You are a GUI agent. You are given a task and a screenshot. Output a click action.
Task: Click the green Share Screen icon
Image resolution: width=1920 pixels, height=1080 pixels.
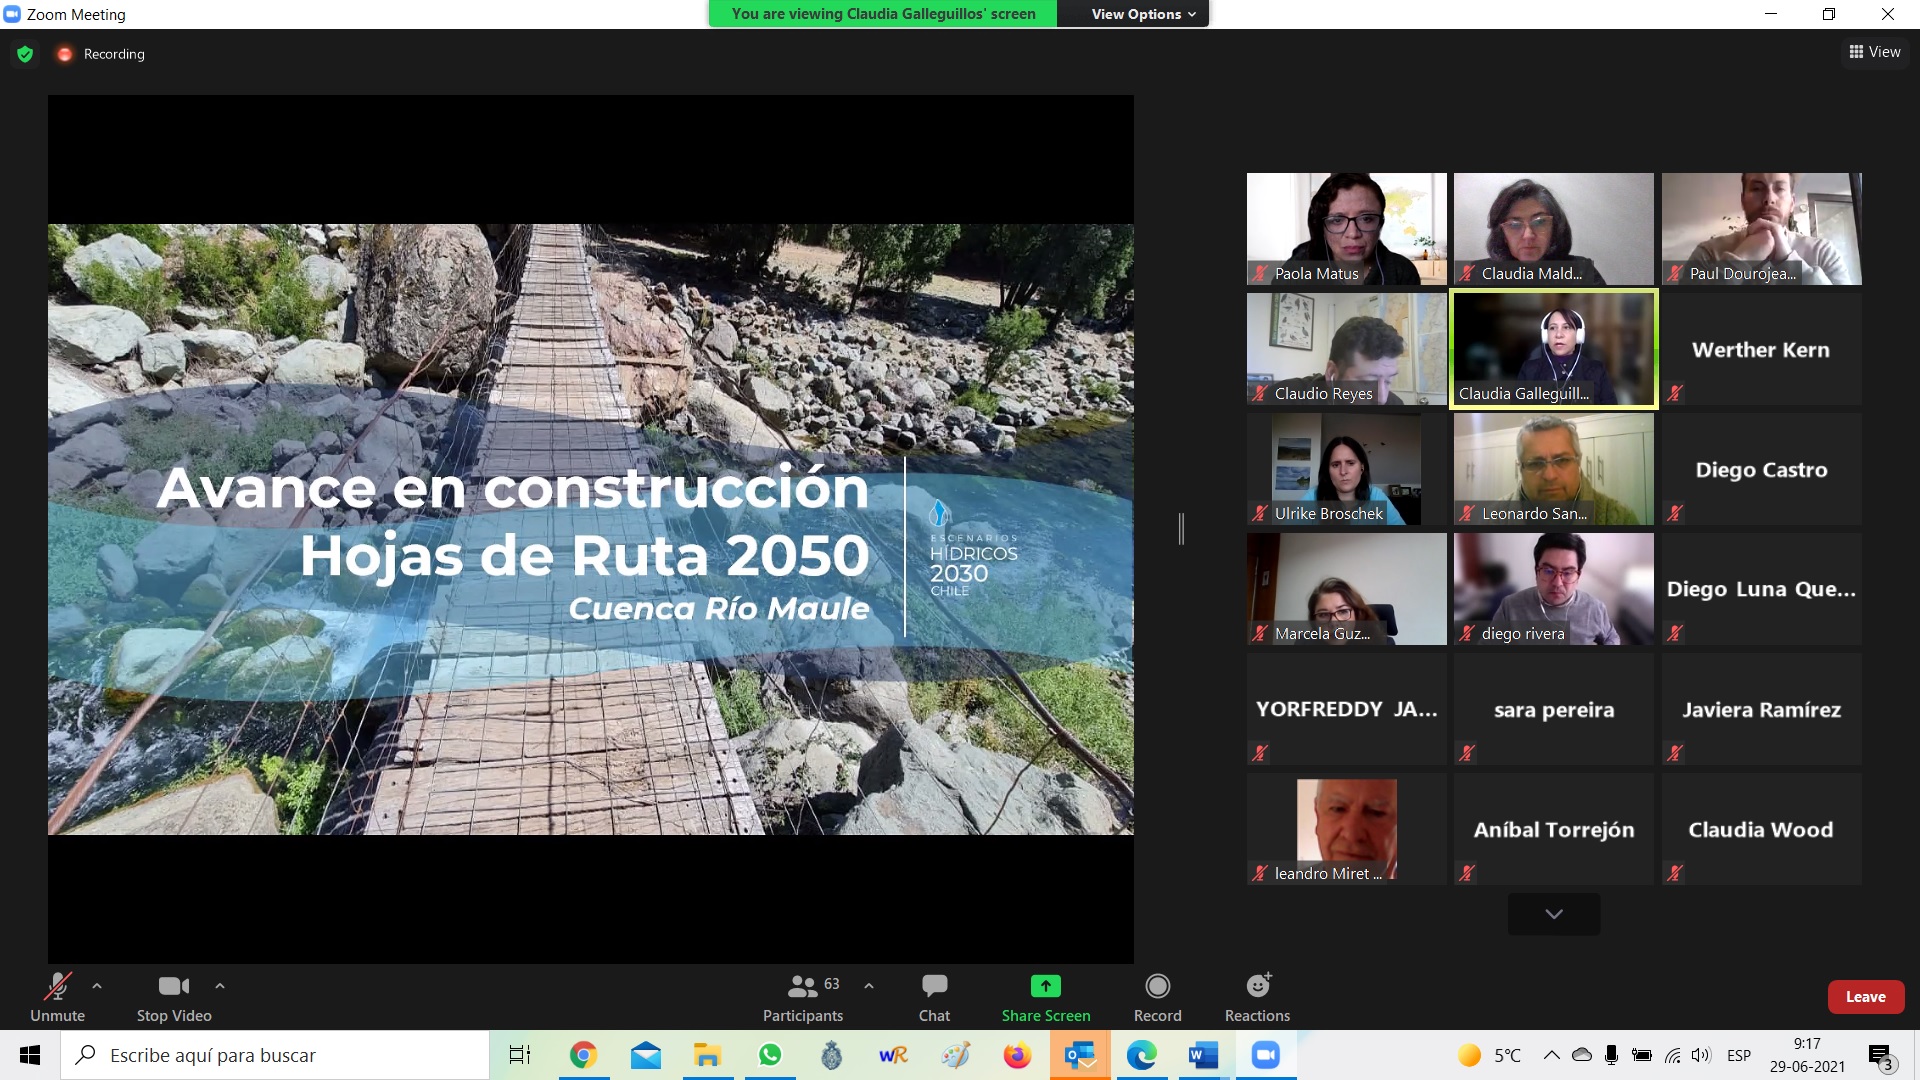[1045, 986]
